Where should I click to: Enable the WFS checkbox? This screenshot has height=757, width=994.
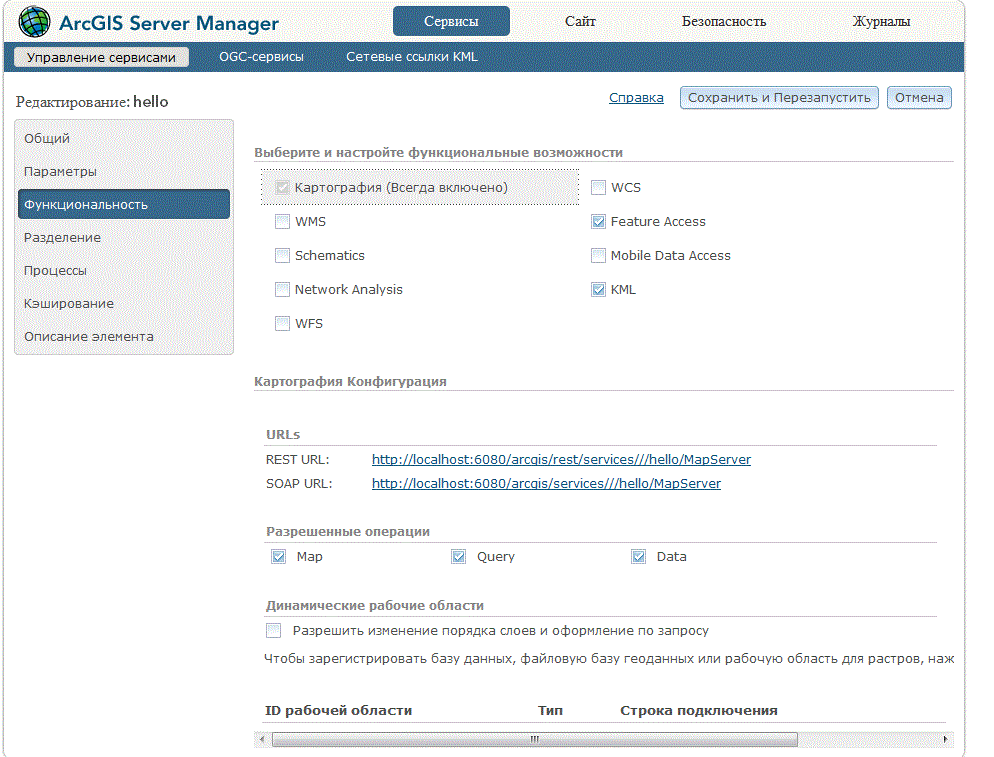[x=282, y=323]
